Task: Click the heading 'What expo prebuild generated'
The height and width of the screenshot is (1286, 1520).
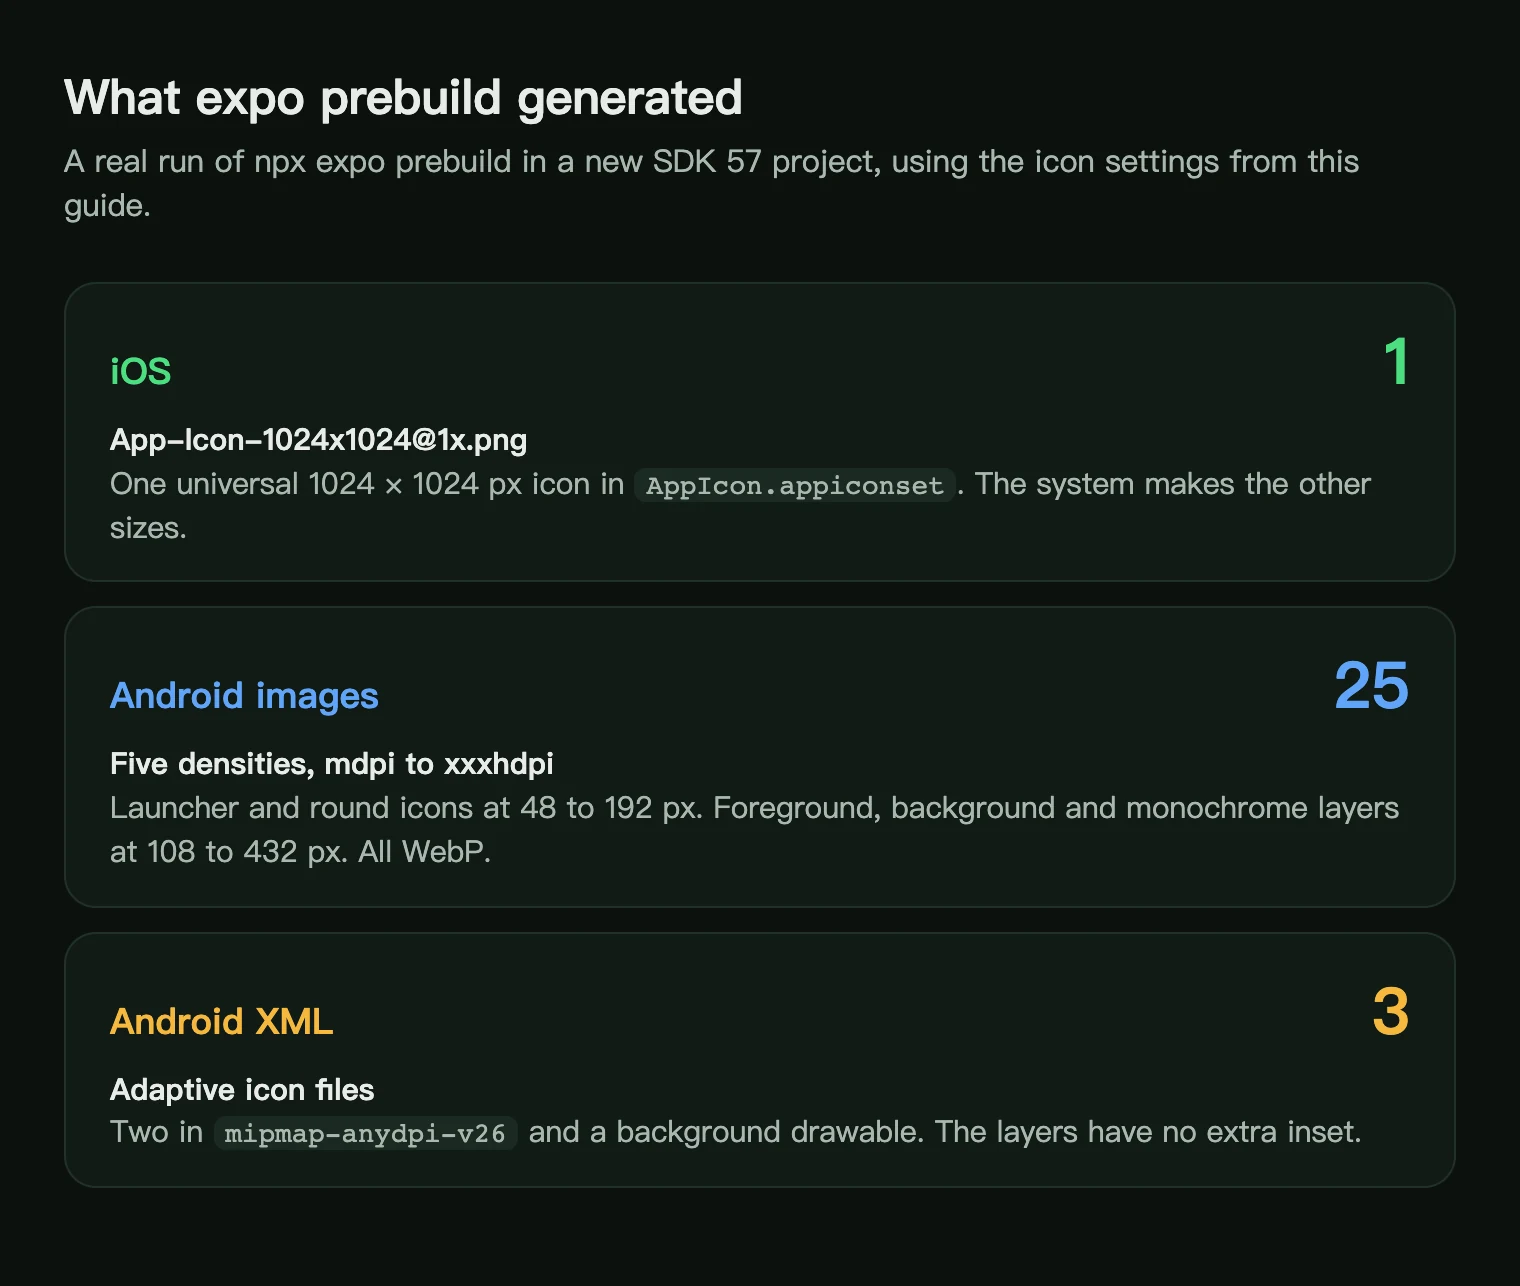Action: click(403, 98)
